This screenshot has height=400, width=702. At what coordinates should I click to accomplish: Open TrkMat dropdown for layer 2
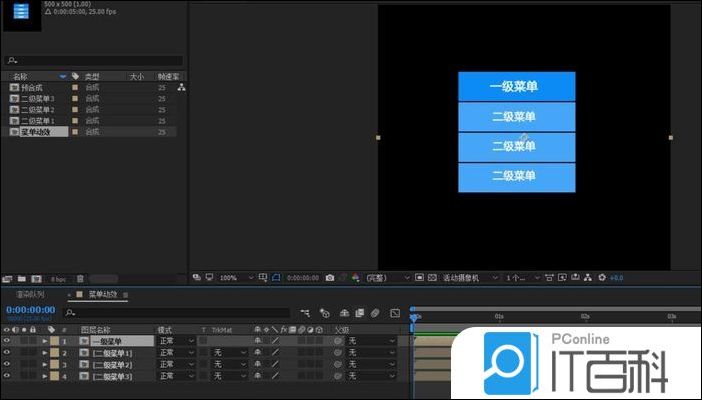click(229, 353)
